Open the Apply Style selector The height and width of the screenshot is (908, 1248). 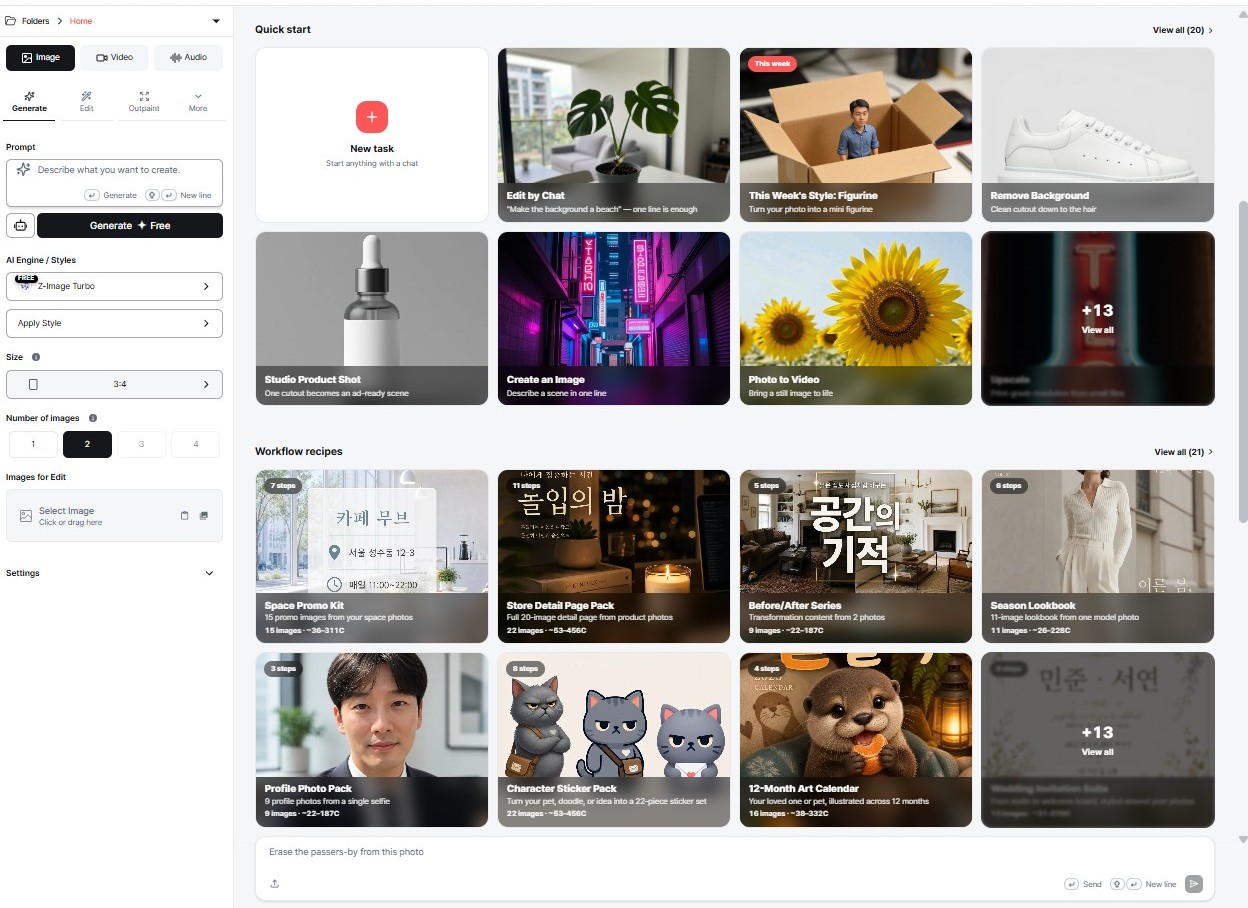tap(114, 323)
